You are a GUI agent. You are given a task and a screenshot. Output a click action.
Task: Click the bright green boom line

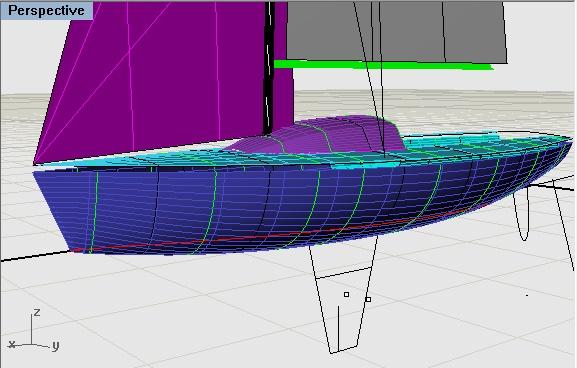tap(383, 66)
